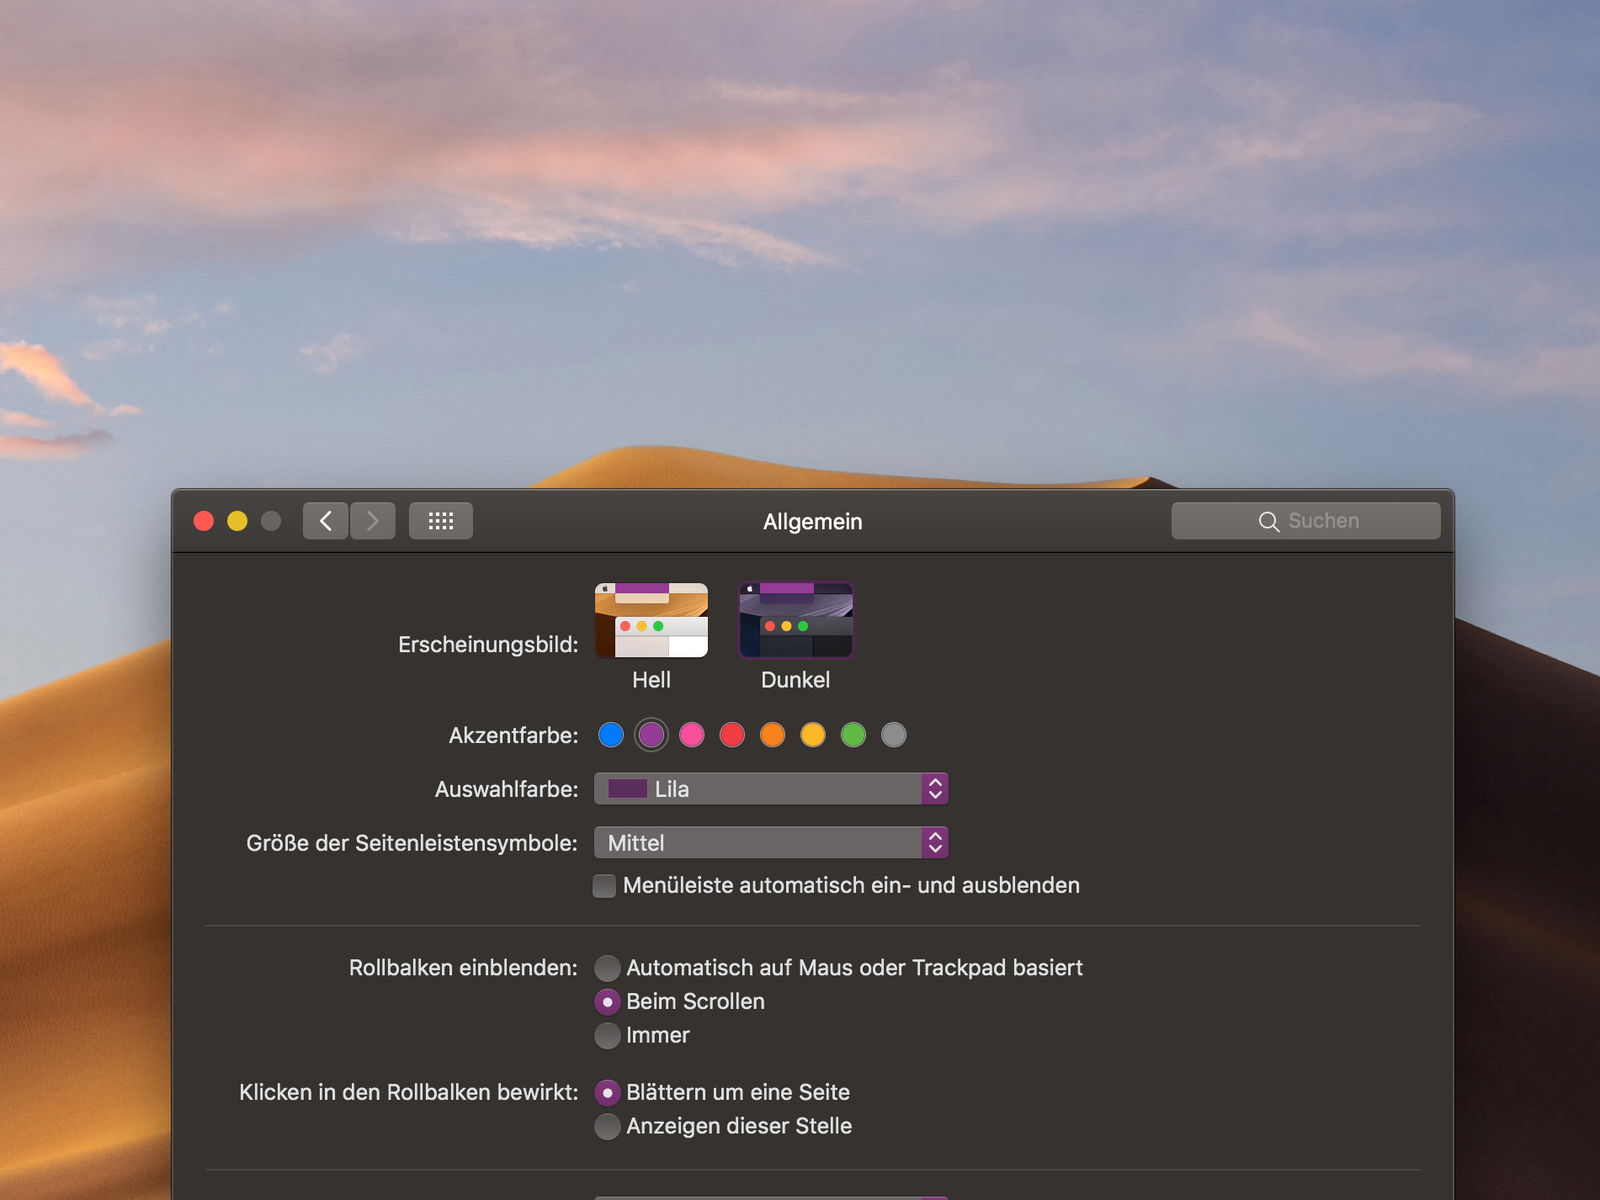Choose the graphite accent color

[894, 735]
